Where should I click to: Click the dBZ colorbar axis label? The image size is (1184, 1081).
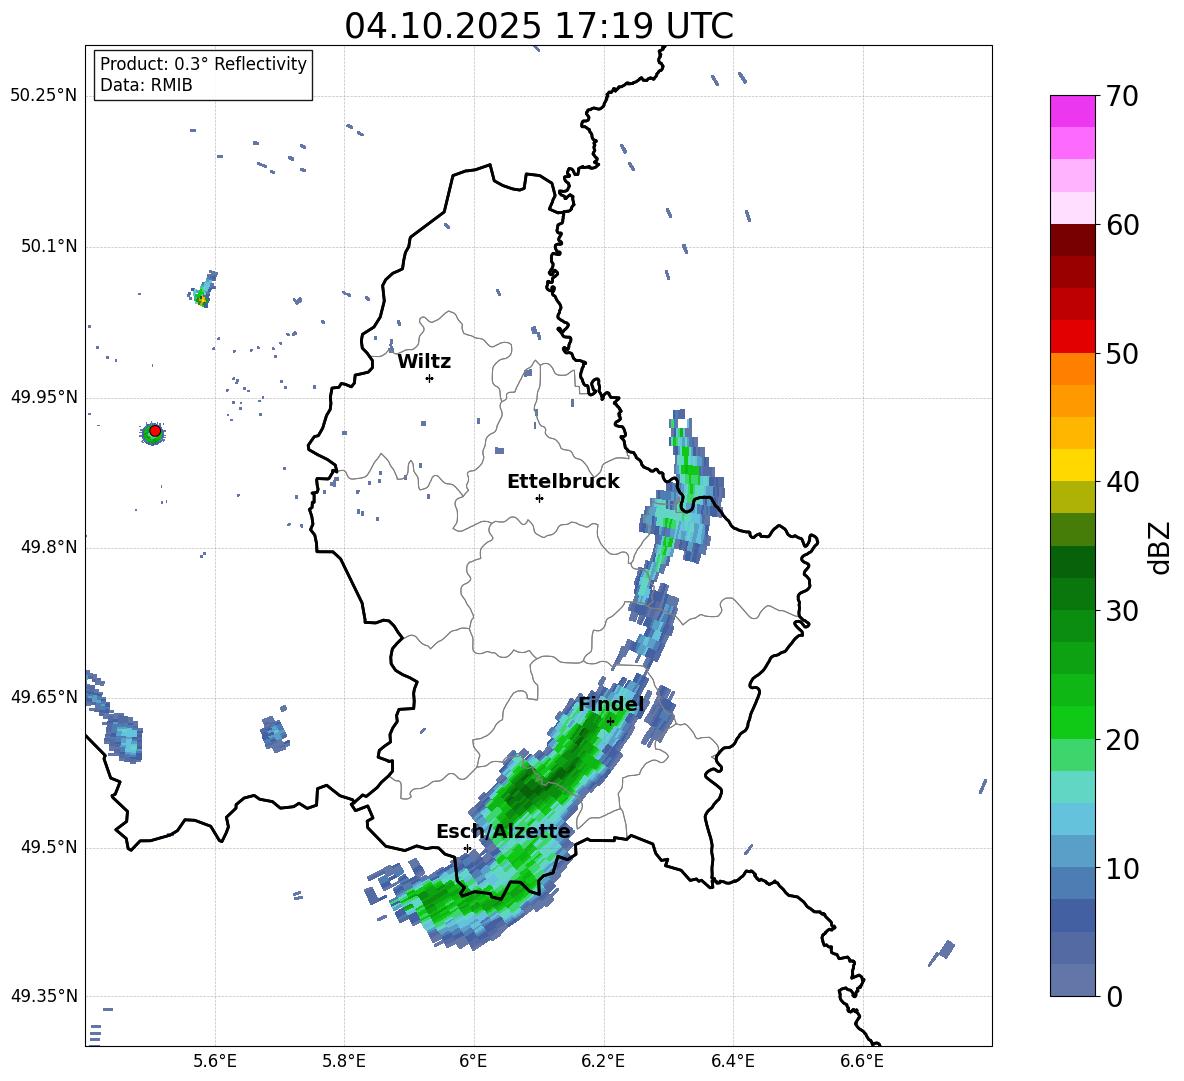pos(1159,547)
